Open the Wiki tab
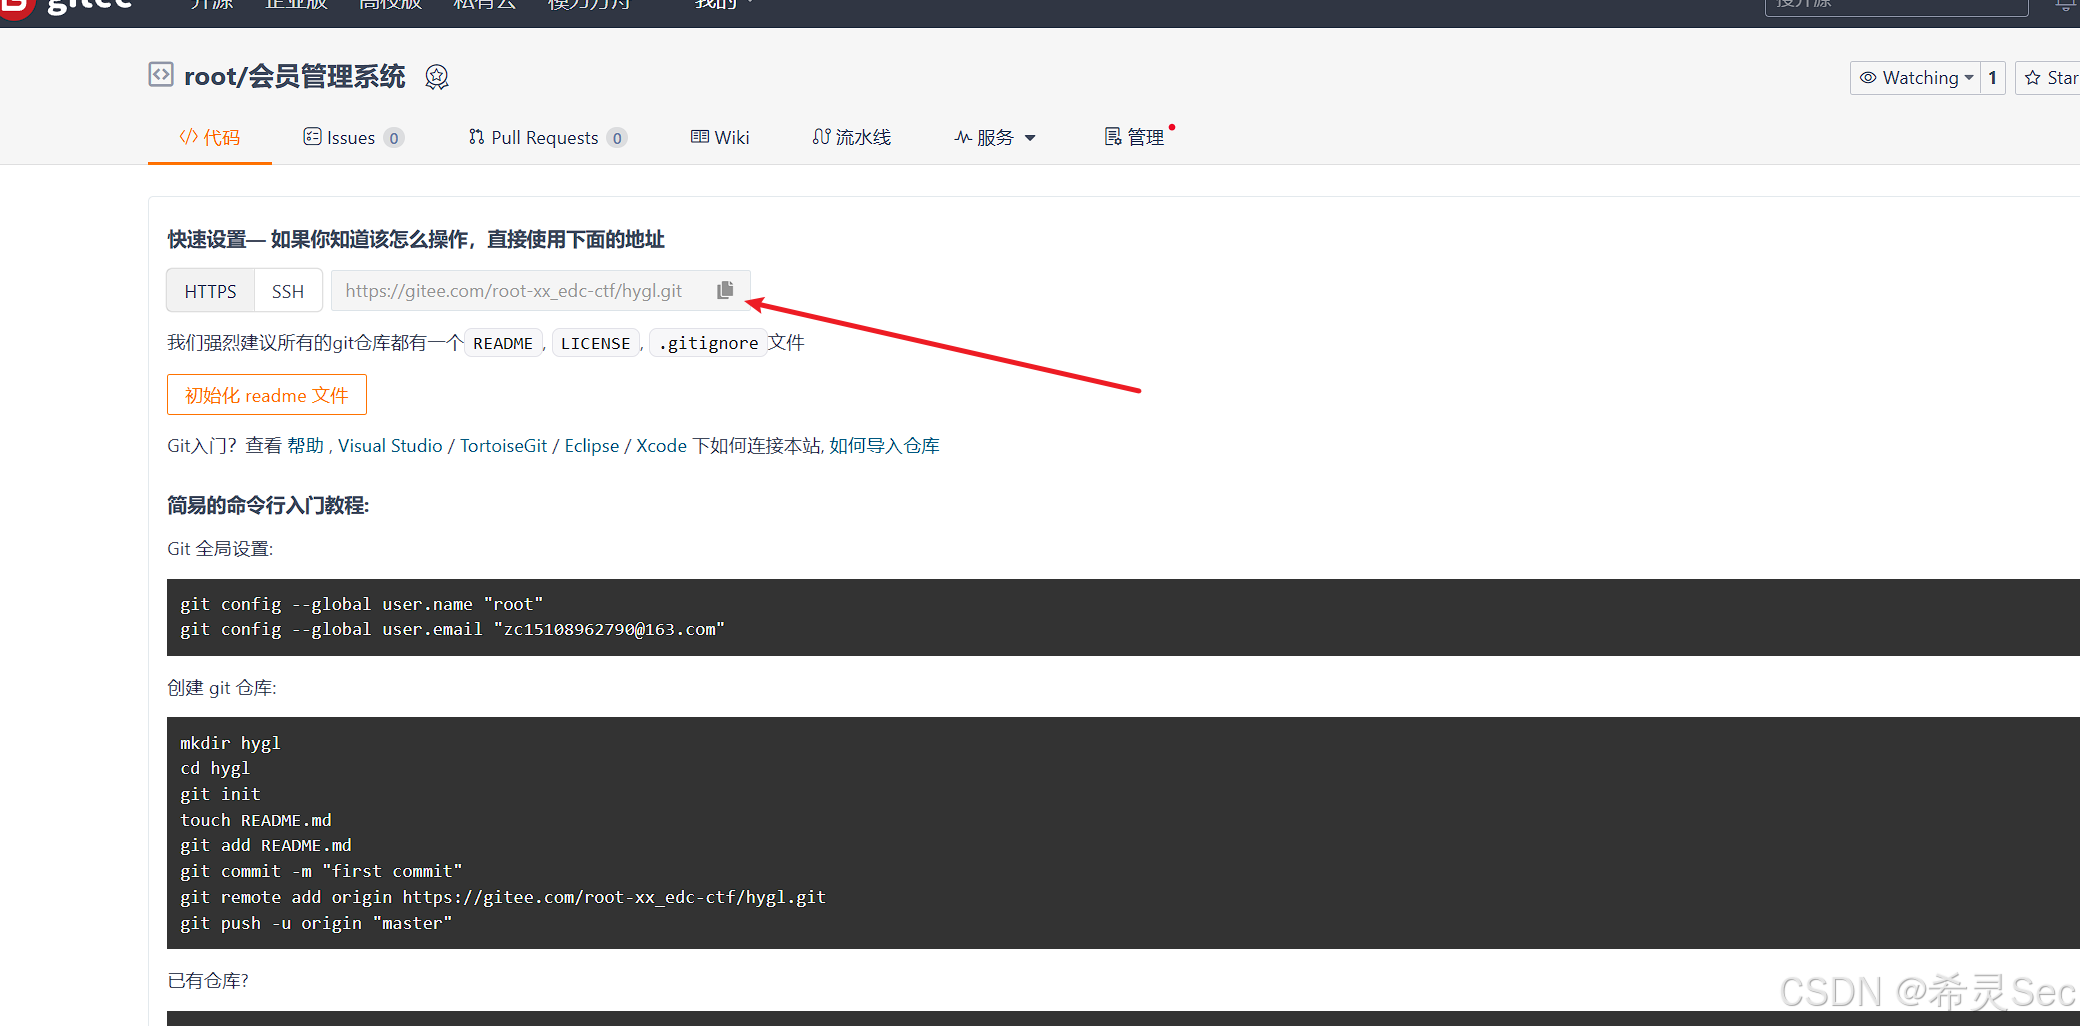 click(720, 137)
